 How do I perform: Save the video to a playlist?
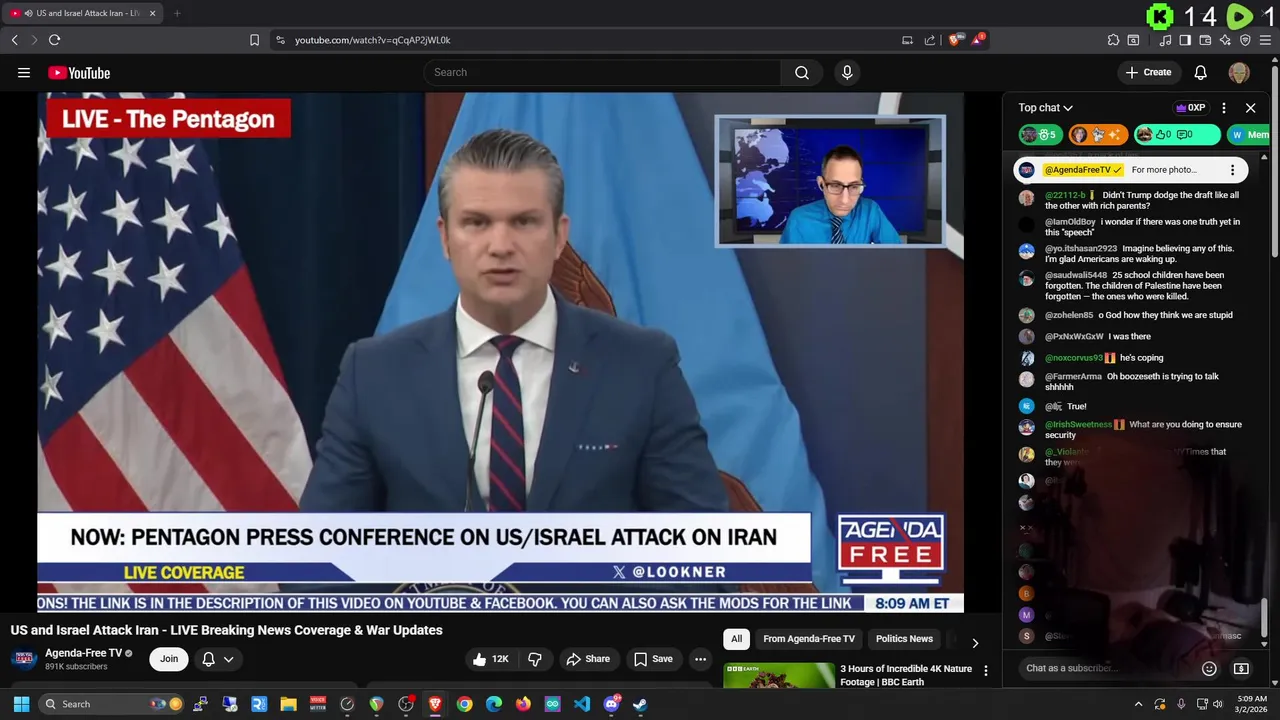coord(653,659)
